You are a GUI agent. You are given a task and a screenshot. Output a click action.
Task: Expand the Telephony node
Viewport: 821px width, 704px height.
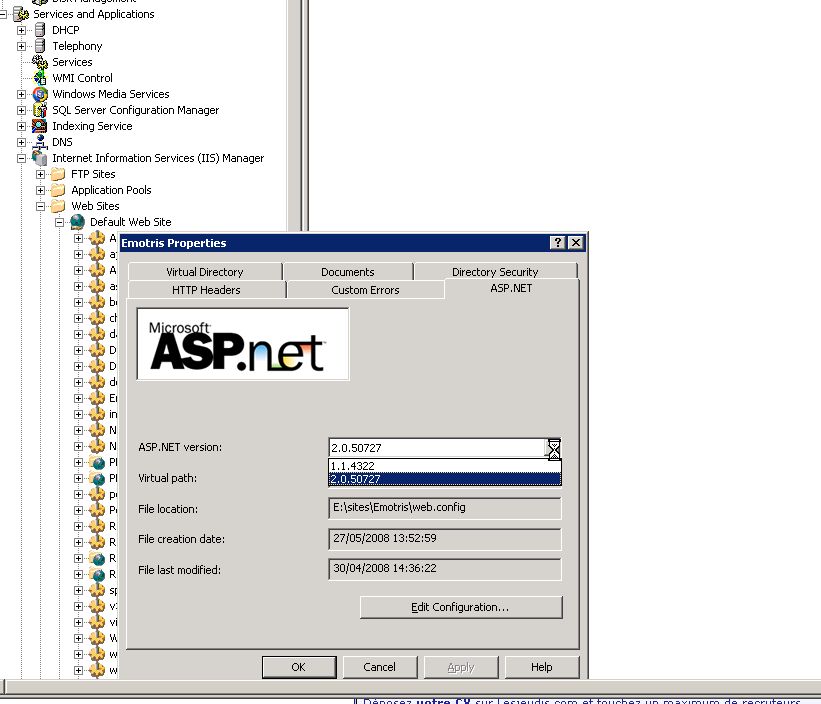coord(21,47)
